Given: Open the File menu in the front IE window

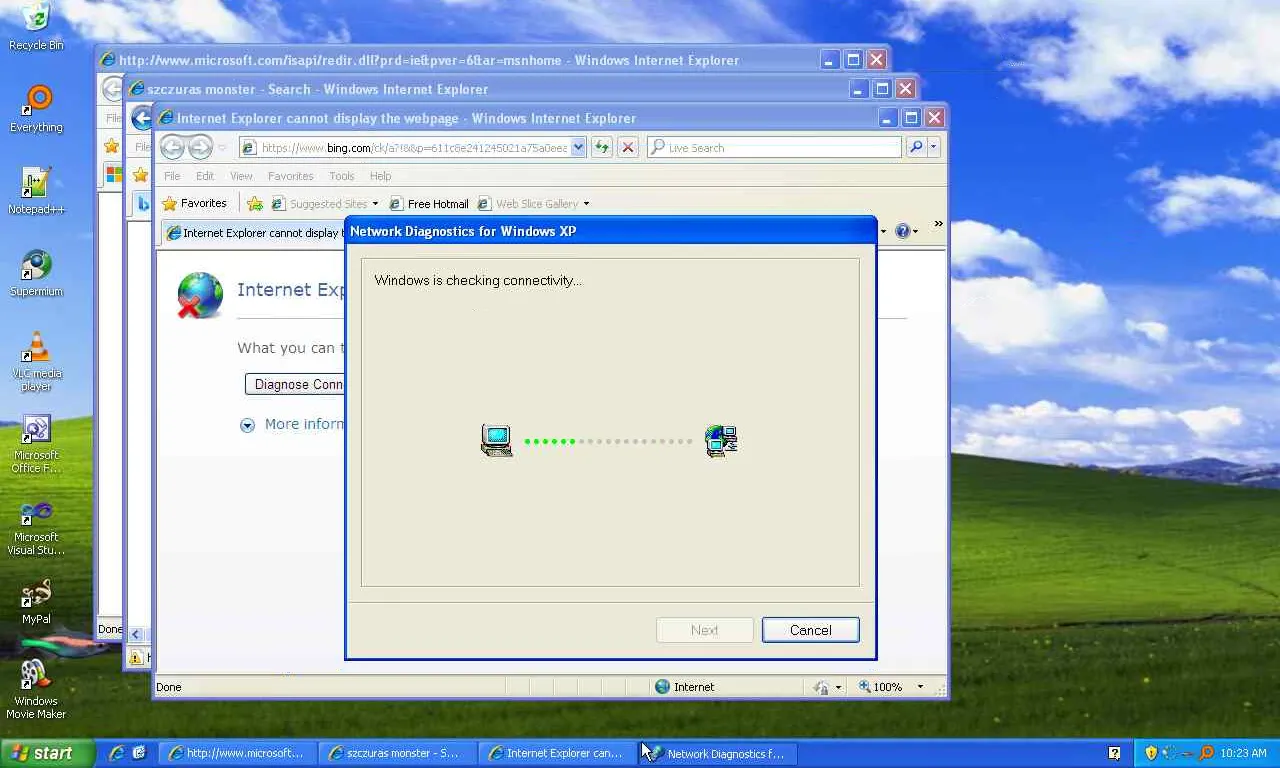Looking at the screenshot, I should pos(172,176).
